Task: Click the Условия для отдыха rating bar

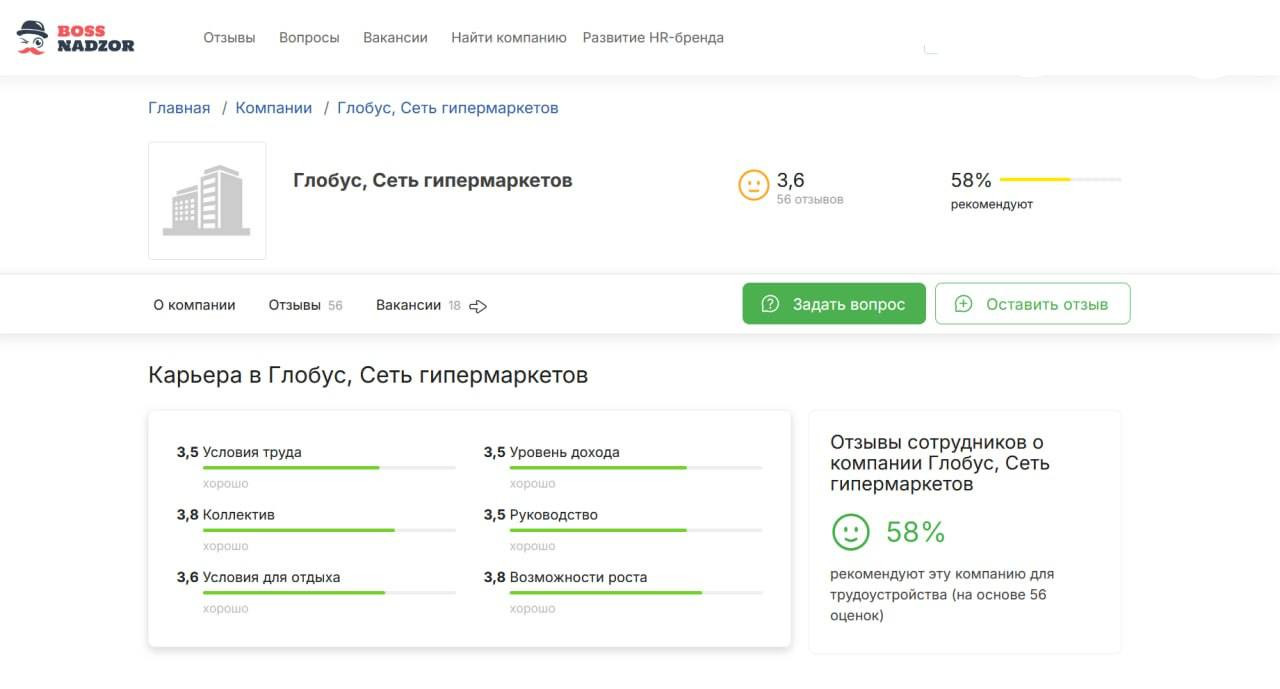Action: click(x=329, y=592)
